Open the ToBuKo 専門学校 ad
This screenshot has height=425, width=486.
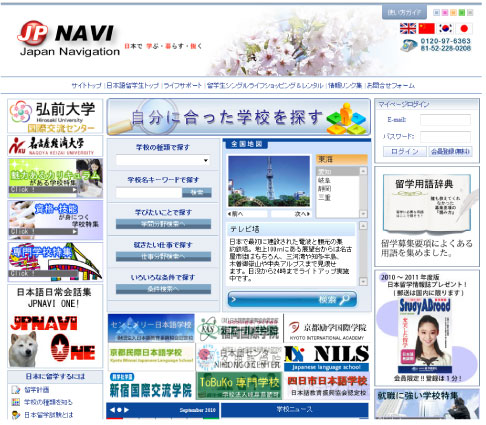[239, 386]
